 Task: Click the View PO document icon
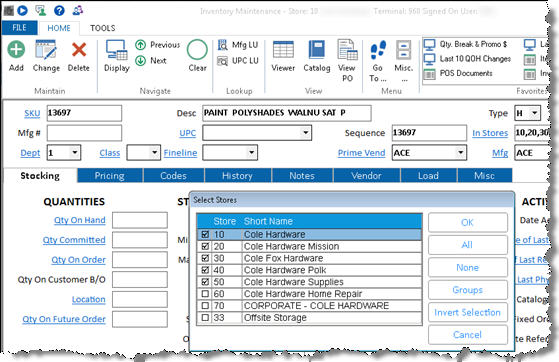click(x=347, y=49)
